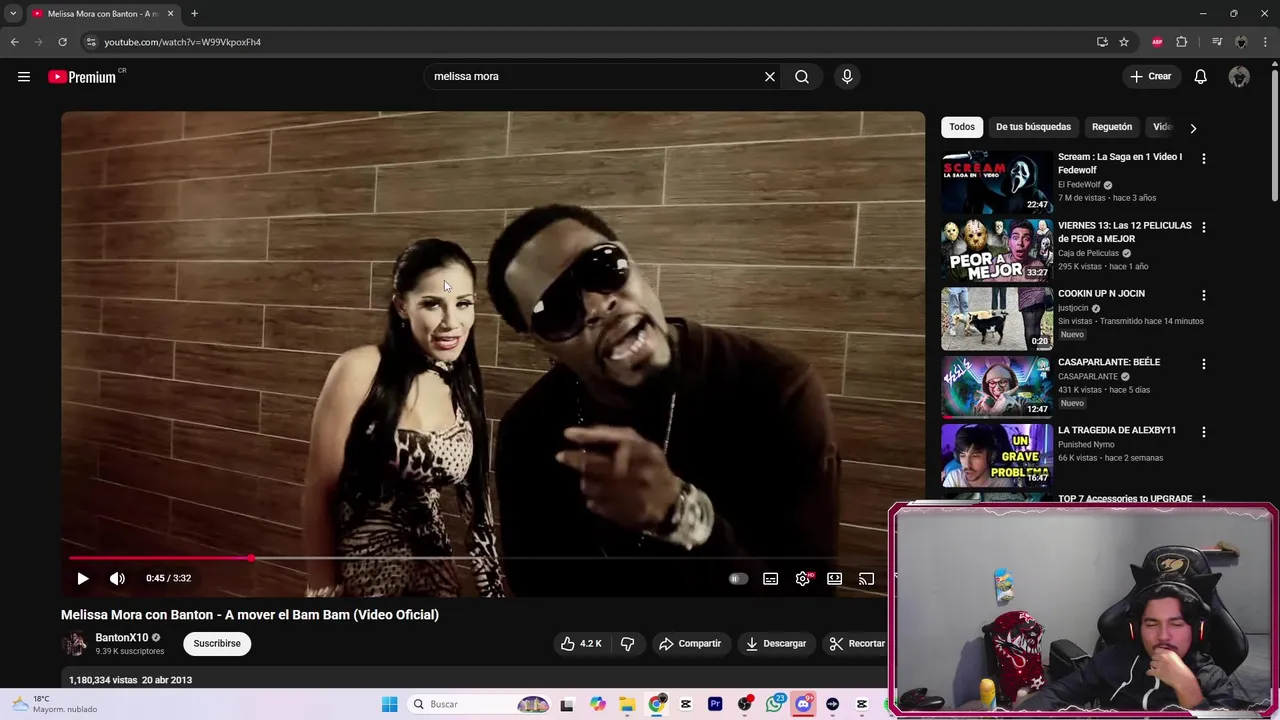Image resolution: width=1280 pixels, height=720 pixels.
Task: Clear the search text with the X
Action: point(770,77)
